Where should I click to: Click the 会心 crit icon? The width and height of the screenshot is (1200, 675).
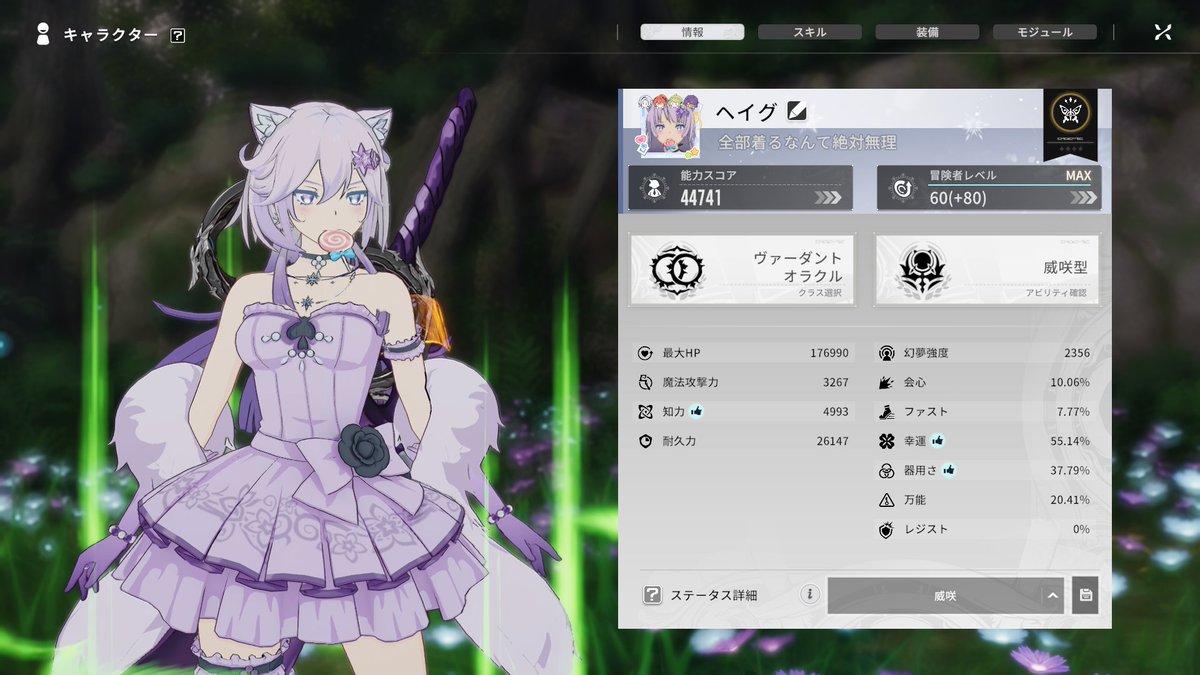coord(886,382)
